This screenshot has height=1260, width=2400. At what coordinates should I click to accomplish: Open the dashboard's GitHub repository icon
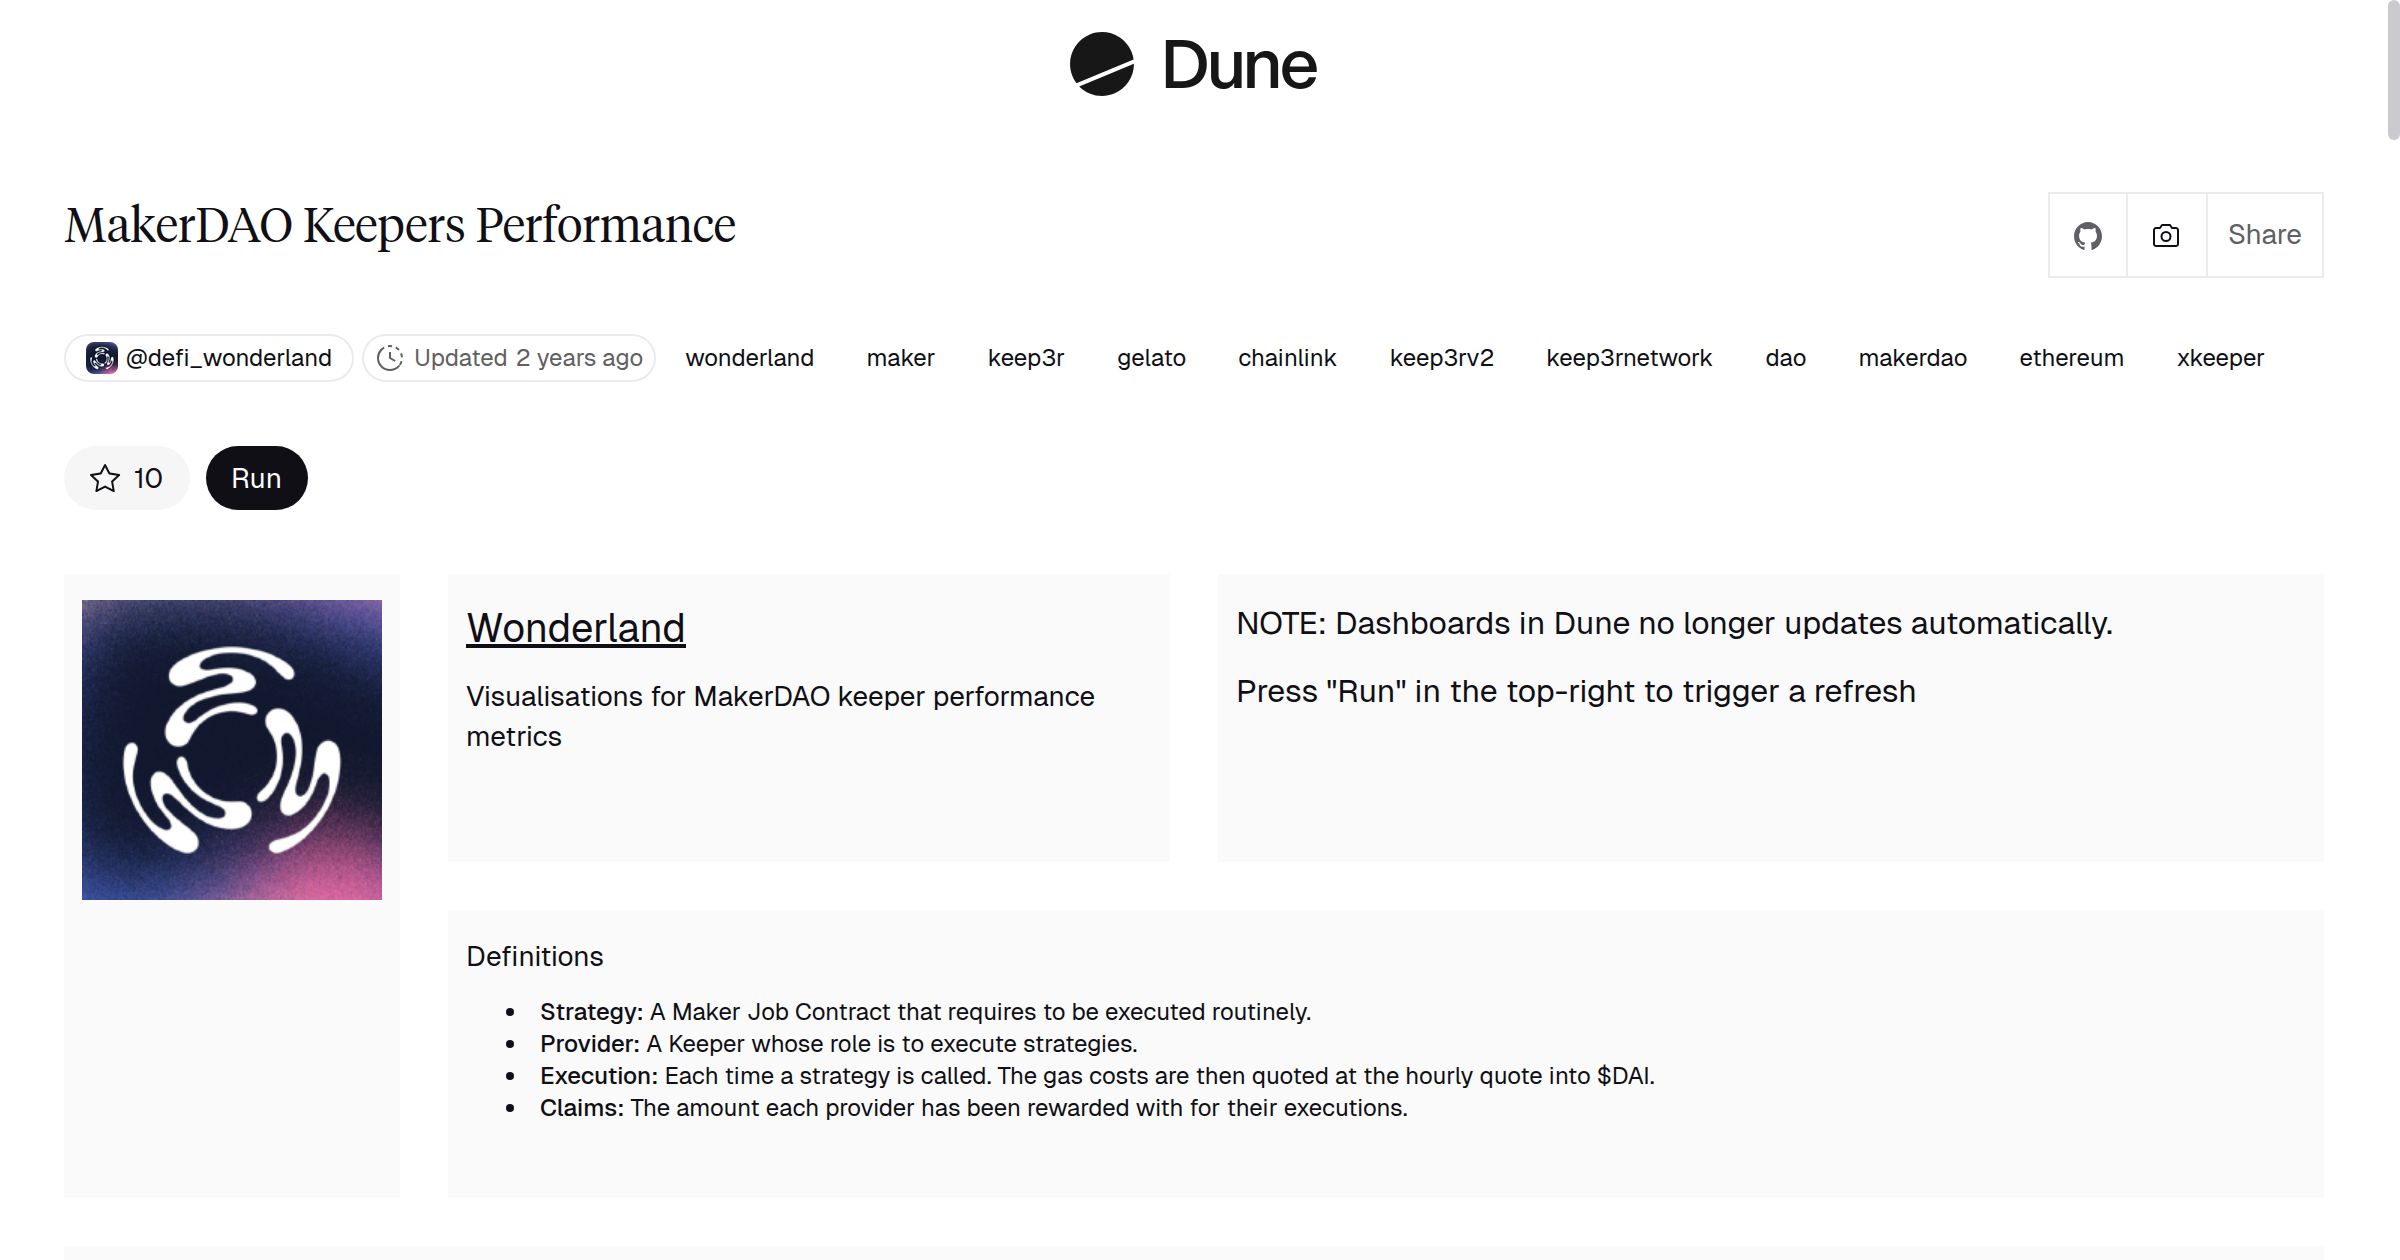(x=2088, y=234)
